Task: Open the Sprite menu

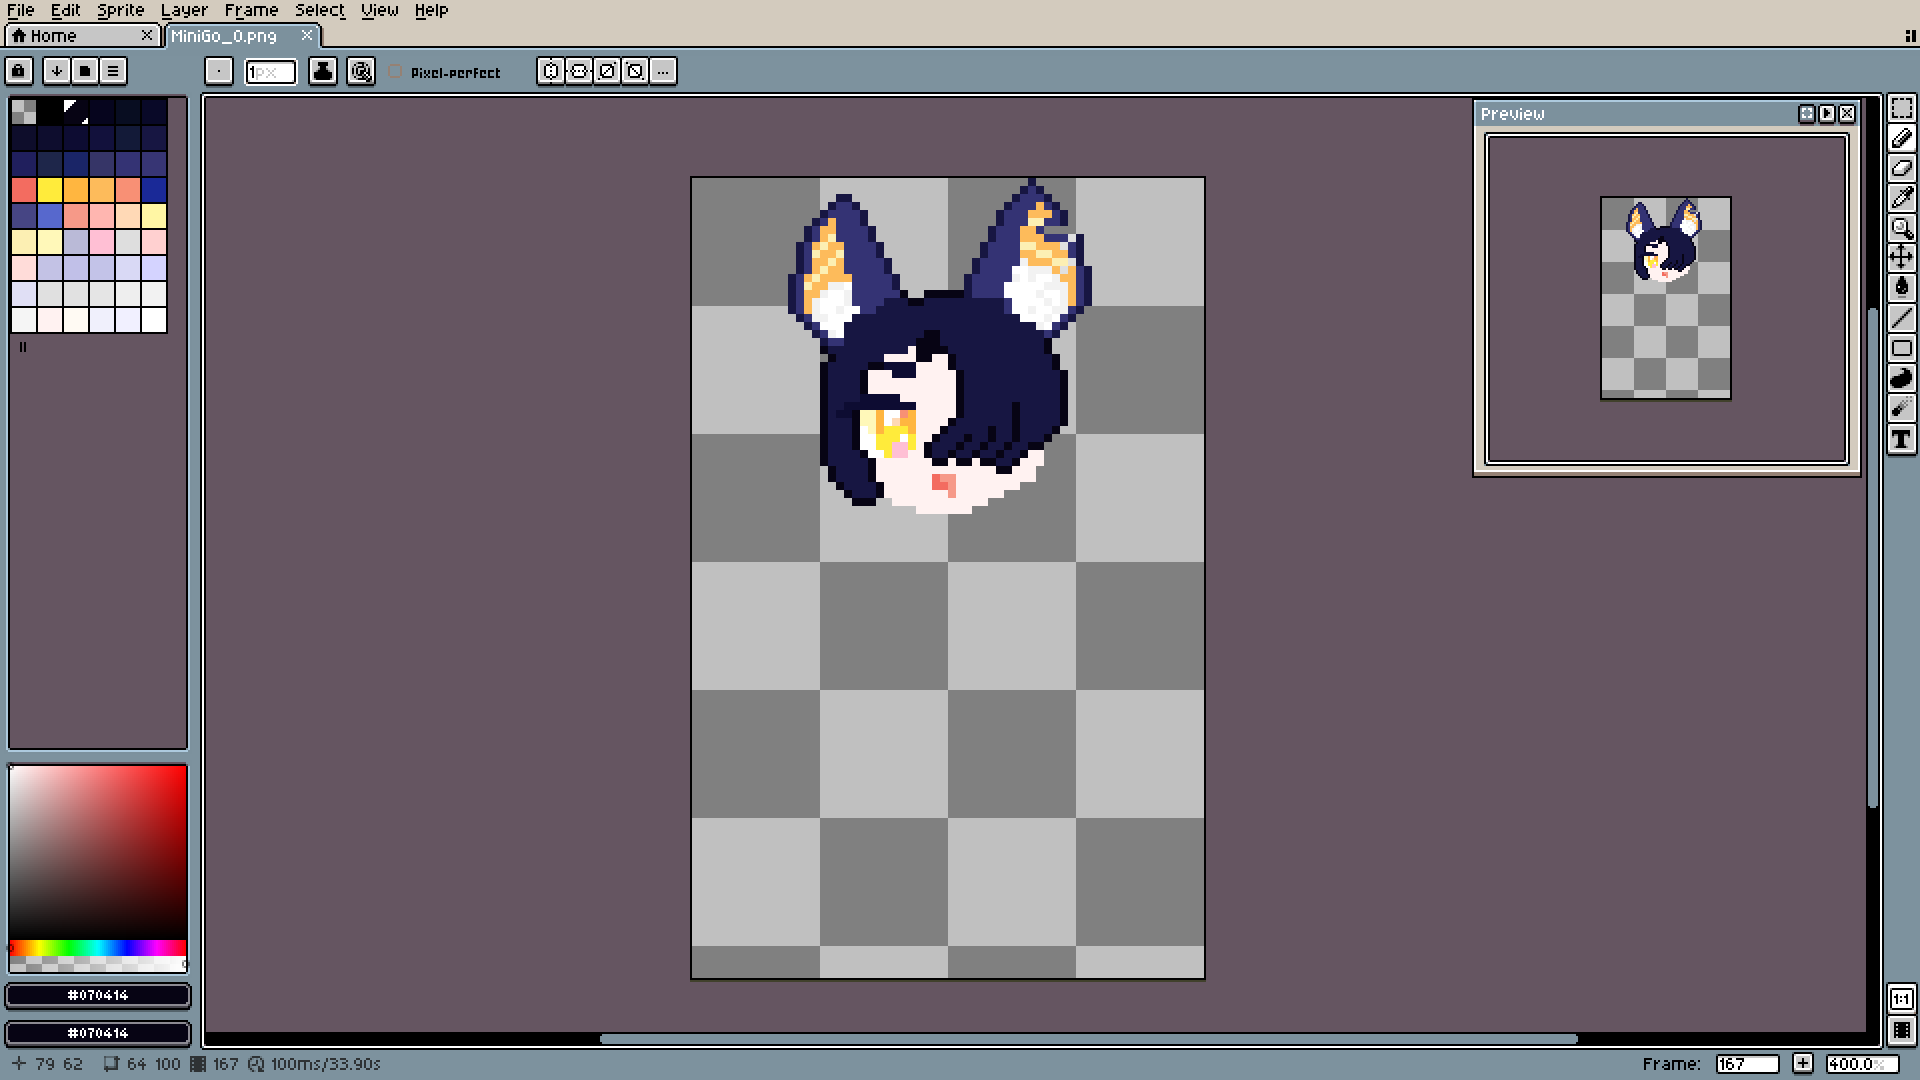Action: [120, 10]
